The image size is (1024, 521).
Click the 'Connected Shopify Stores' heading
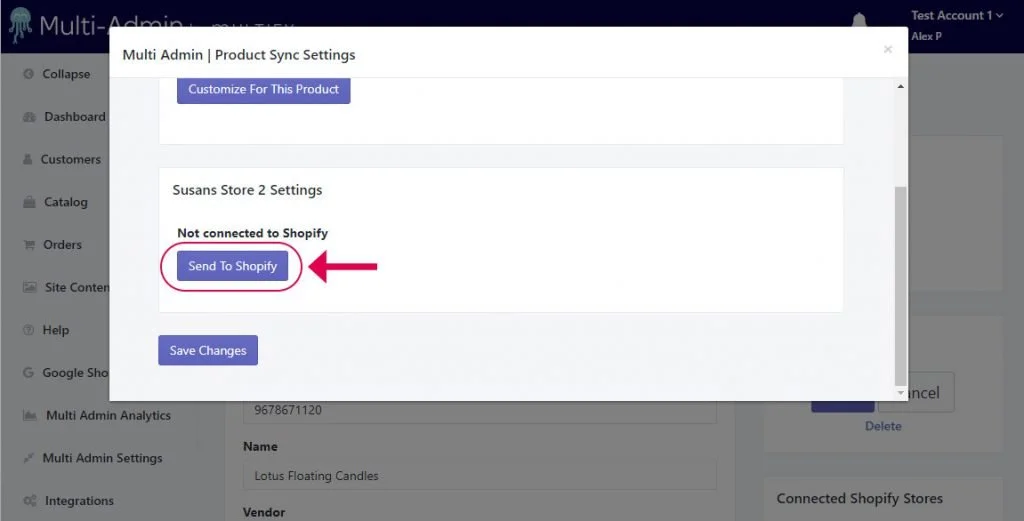pos(859,498)
